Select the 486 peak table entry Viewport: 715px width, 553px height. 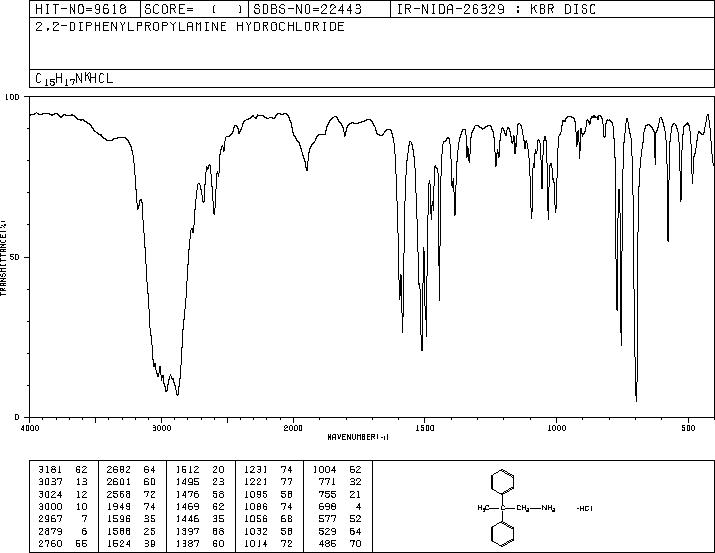340,543
